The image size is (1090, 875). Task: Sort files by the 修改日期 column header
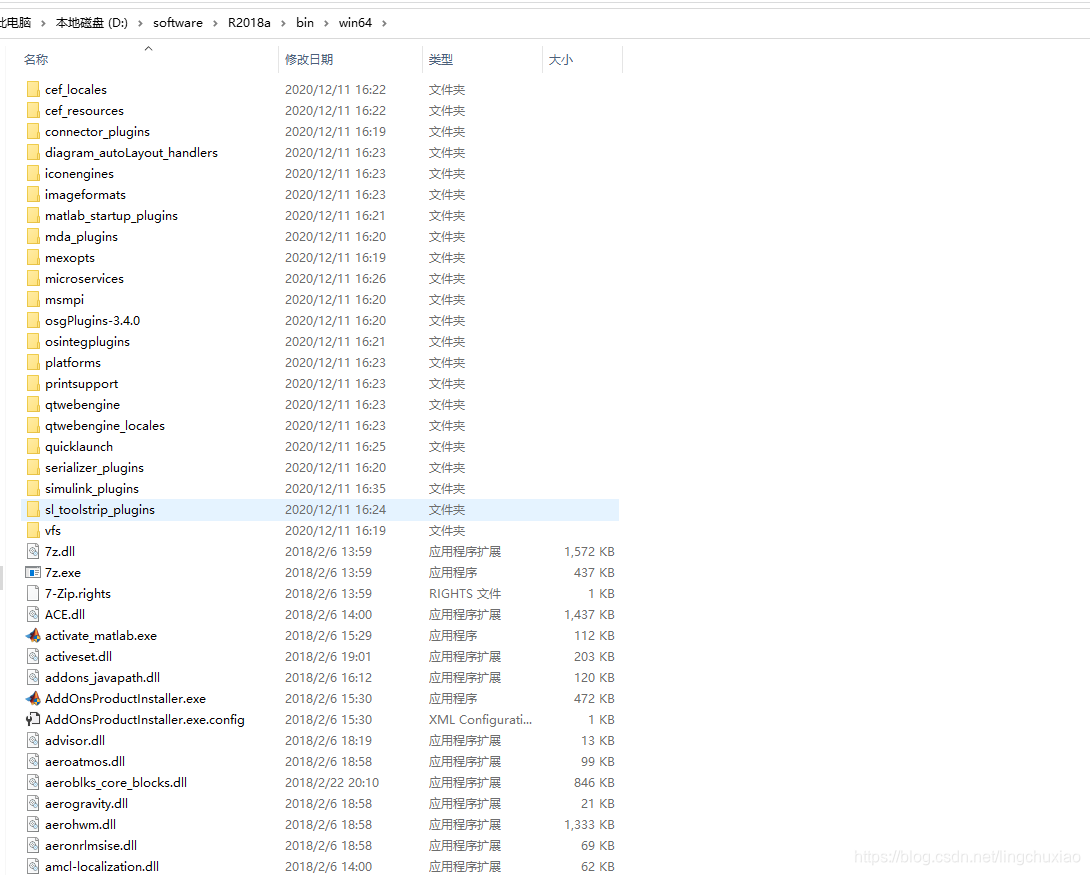click(311, 59)
